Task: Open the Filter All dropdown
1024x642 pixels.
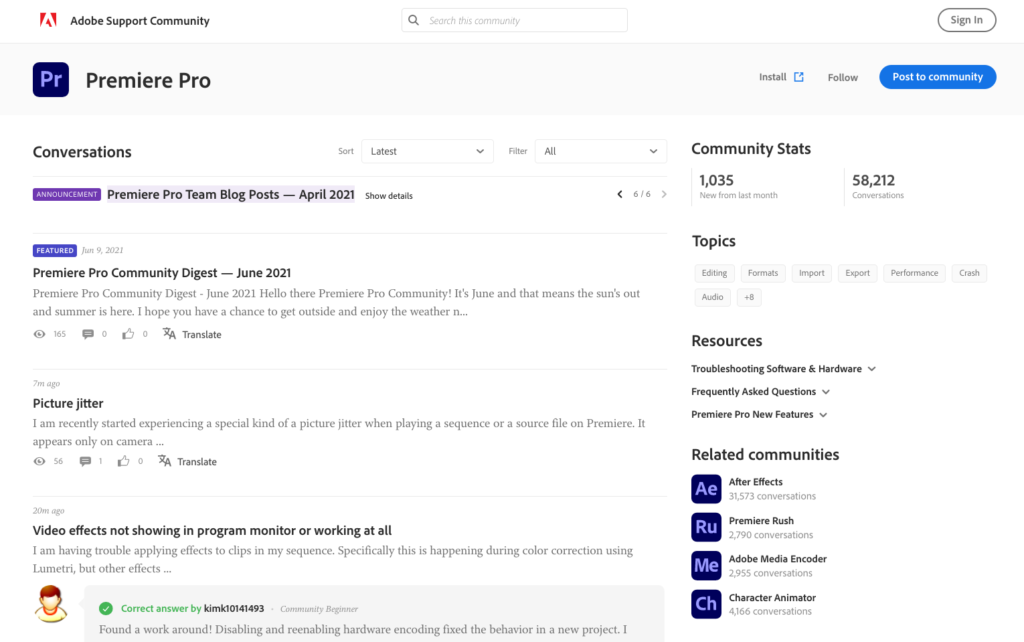Action: point(600,151)
